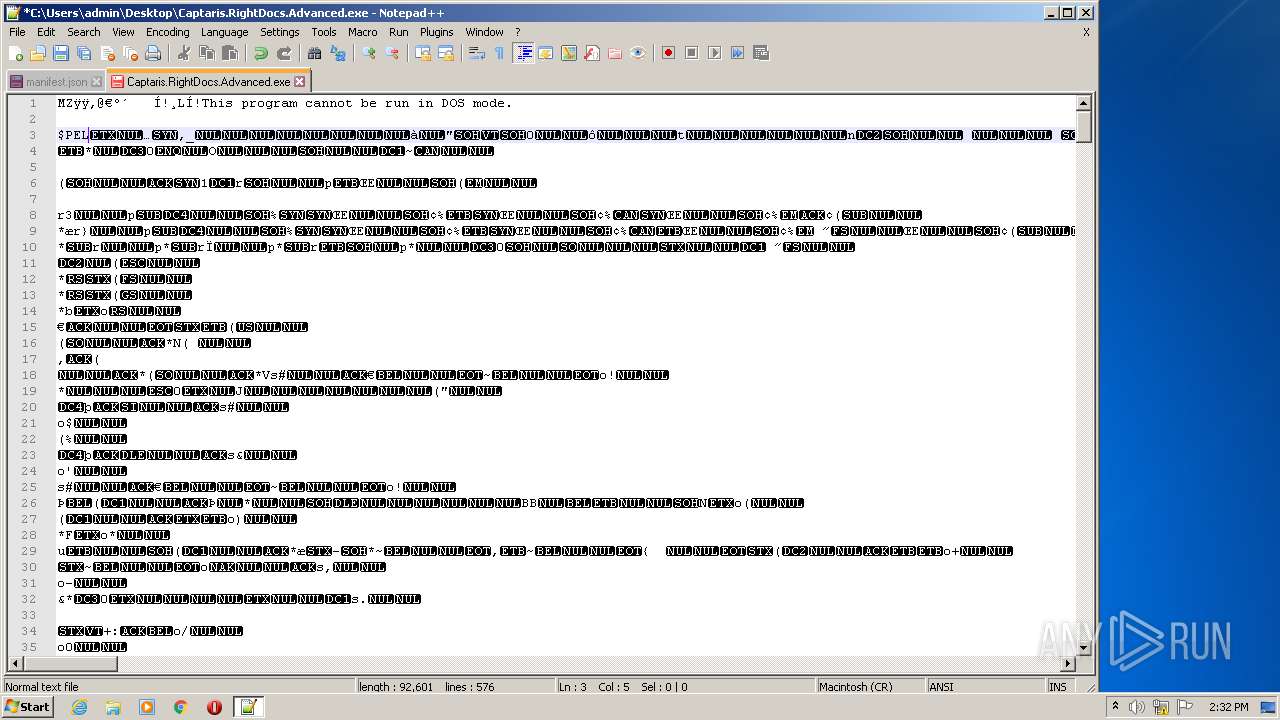Click the Stop macro recording button
The image size is (1280, 720).
pyautogui.click(x=691, y=53)
